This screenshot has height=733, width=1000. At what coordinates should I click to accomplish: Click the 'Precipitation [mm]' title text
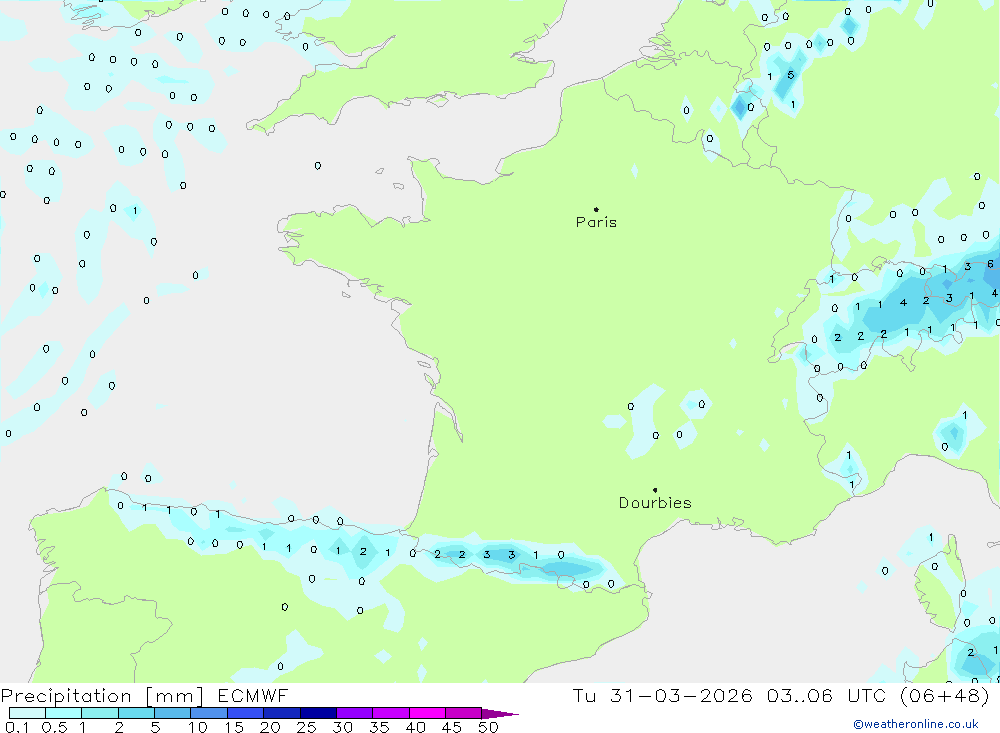[x=102, y=696]
